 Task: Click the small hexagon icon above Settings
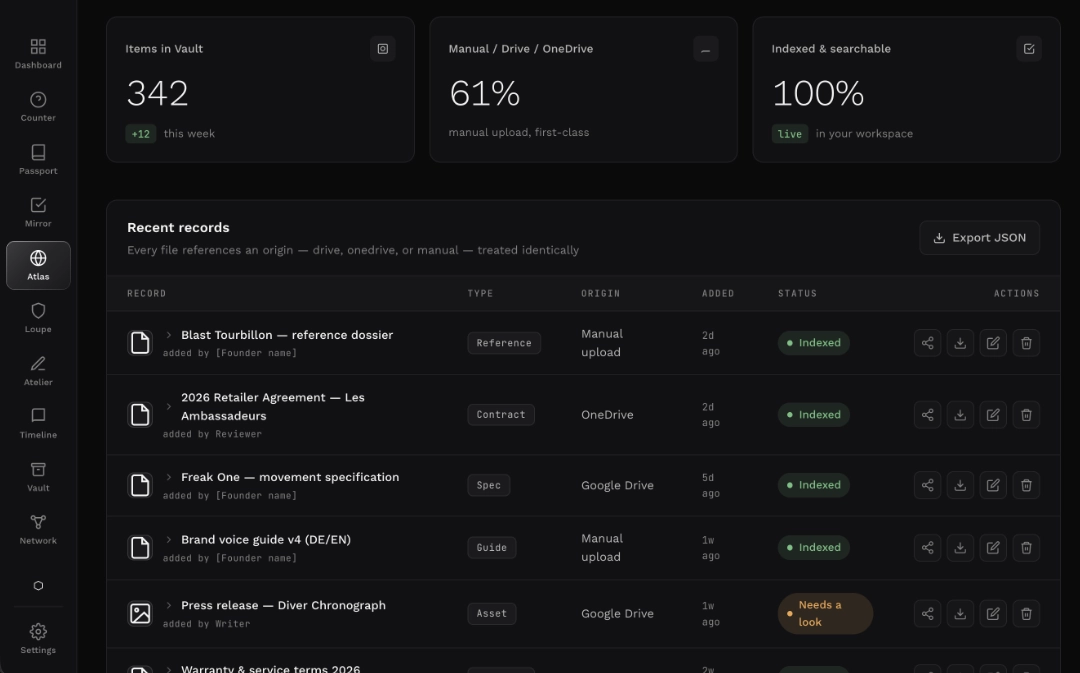point(38,586)
